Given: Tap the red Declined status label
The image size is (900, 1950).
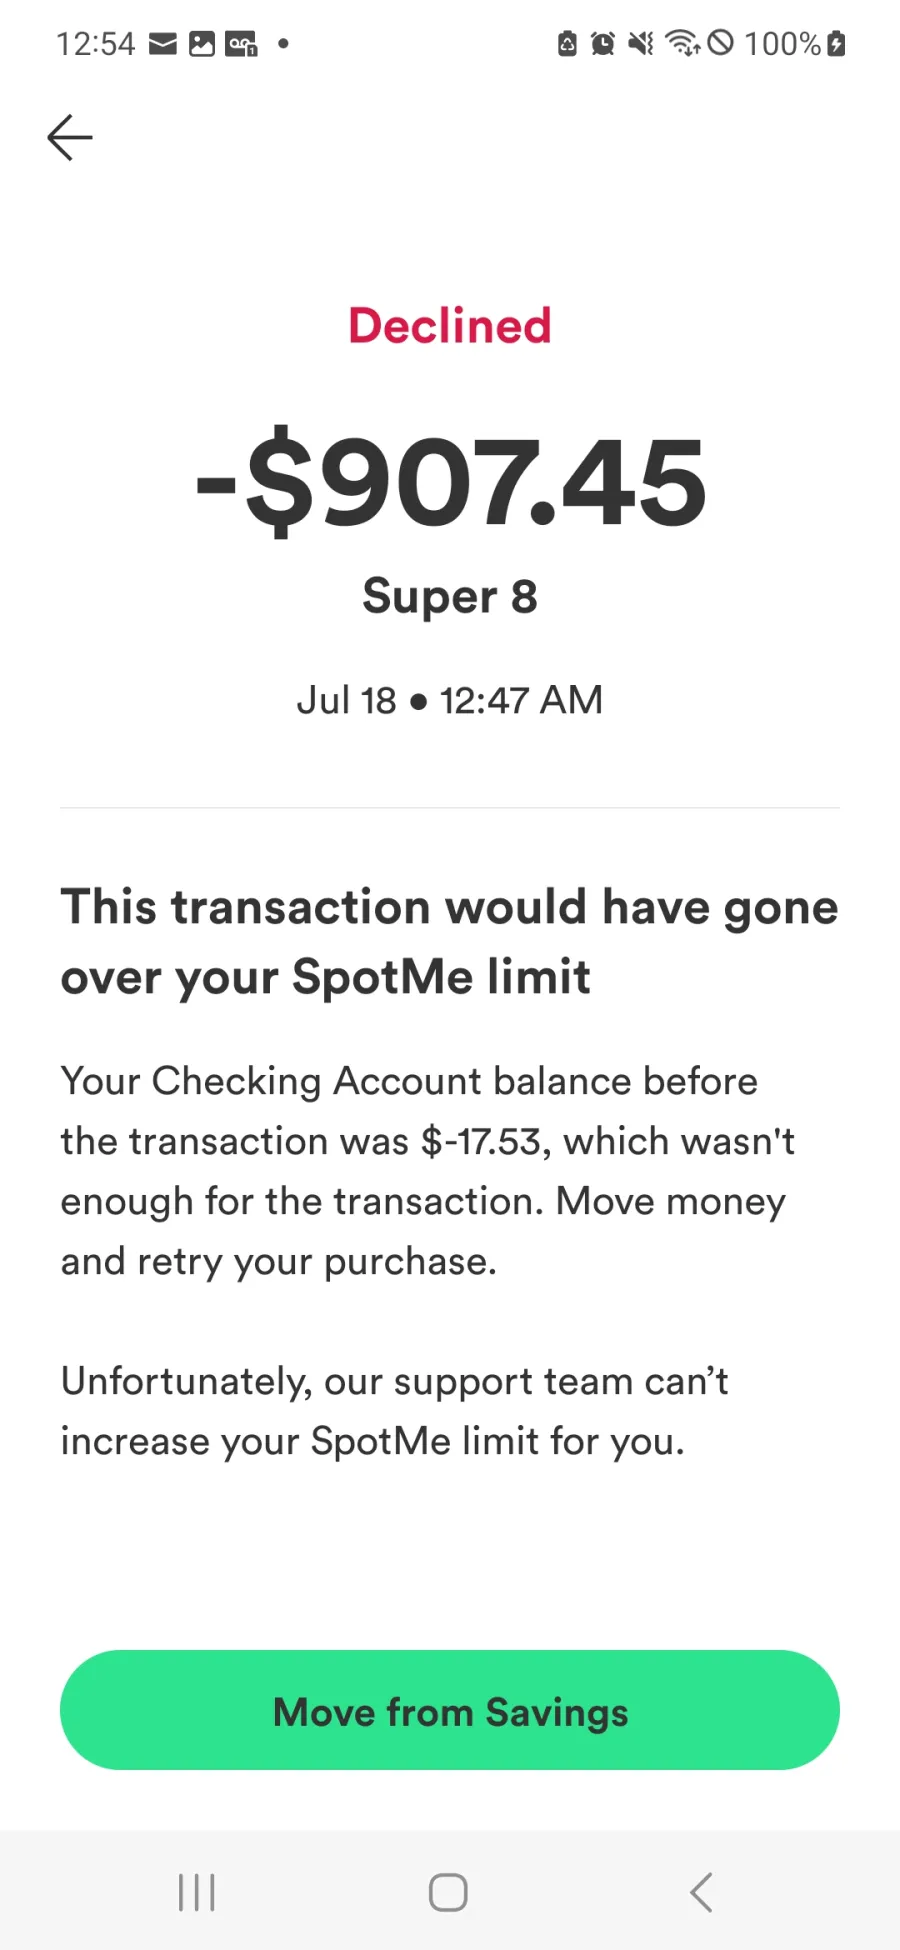Looking at the screenshot, I should (450, 326).
